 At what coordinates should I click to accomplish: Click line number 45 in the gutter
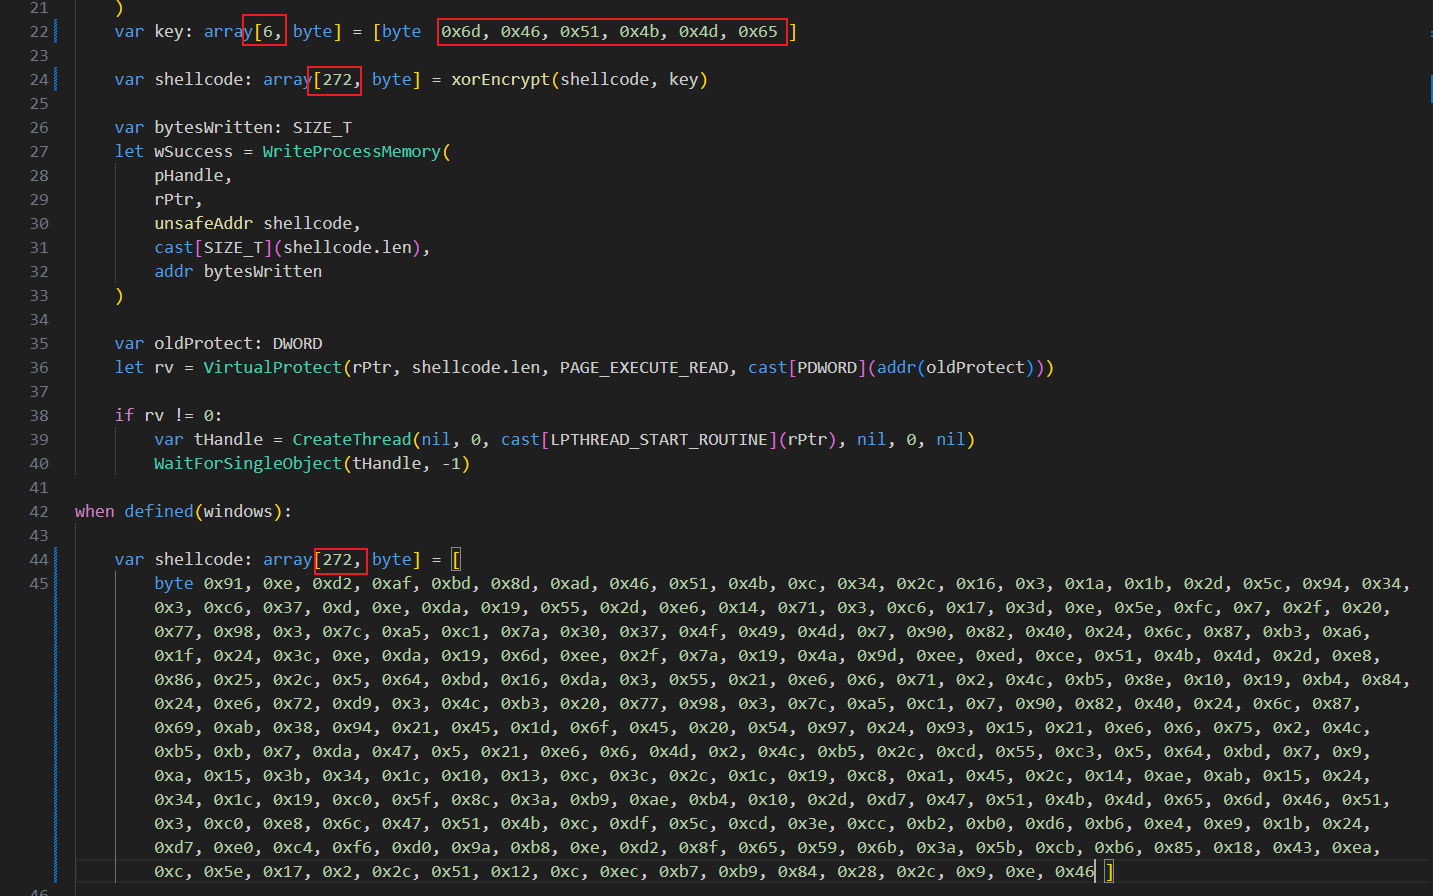[39, 584]
